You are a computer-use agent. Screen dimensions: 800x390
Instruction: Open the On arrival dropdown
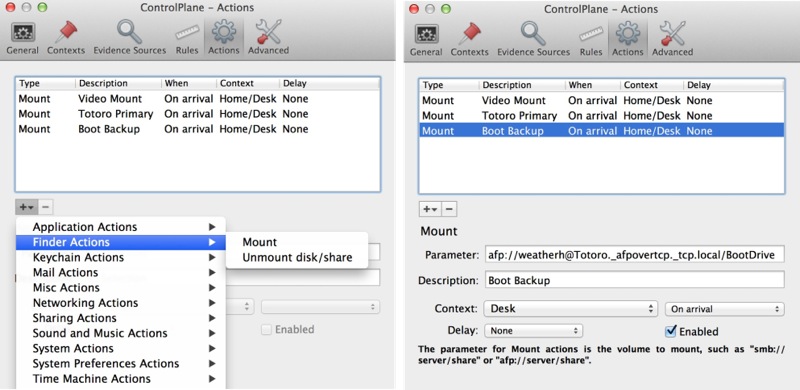724,309
